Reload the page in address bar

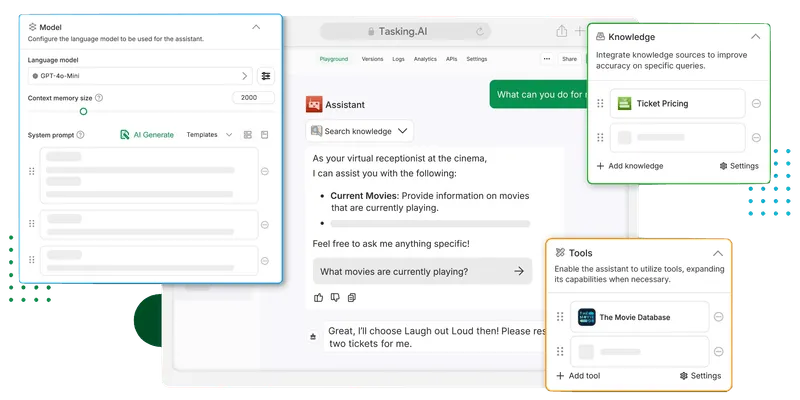coord(480,32)
